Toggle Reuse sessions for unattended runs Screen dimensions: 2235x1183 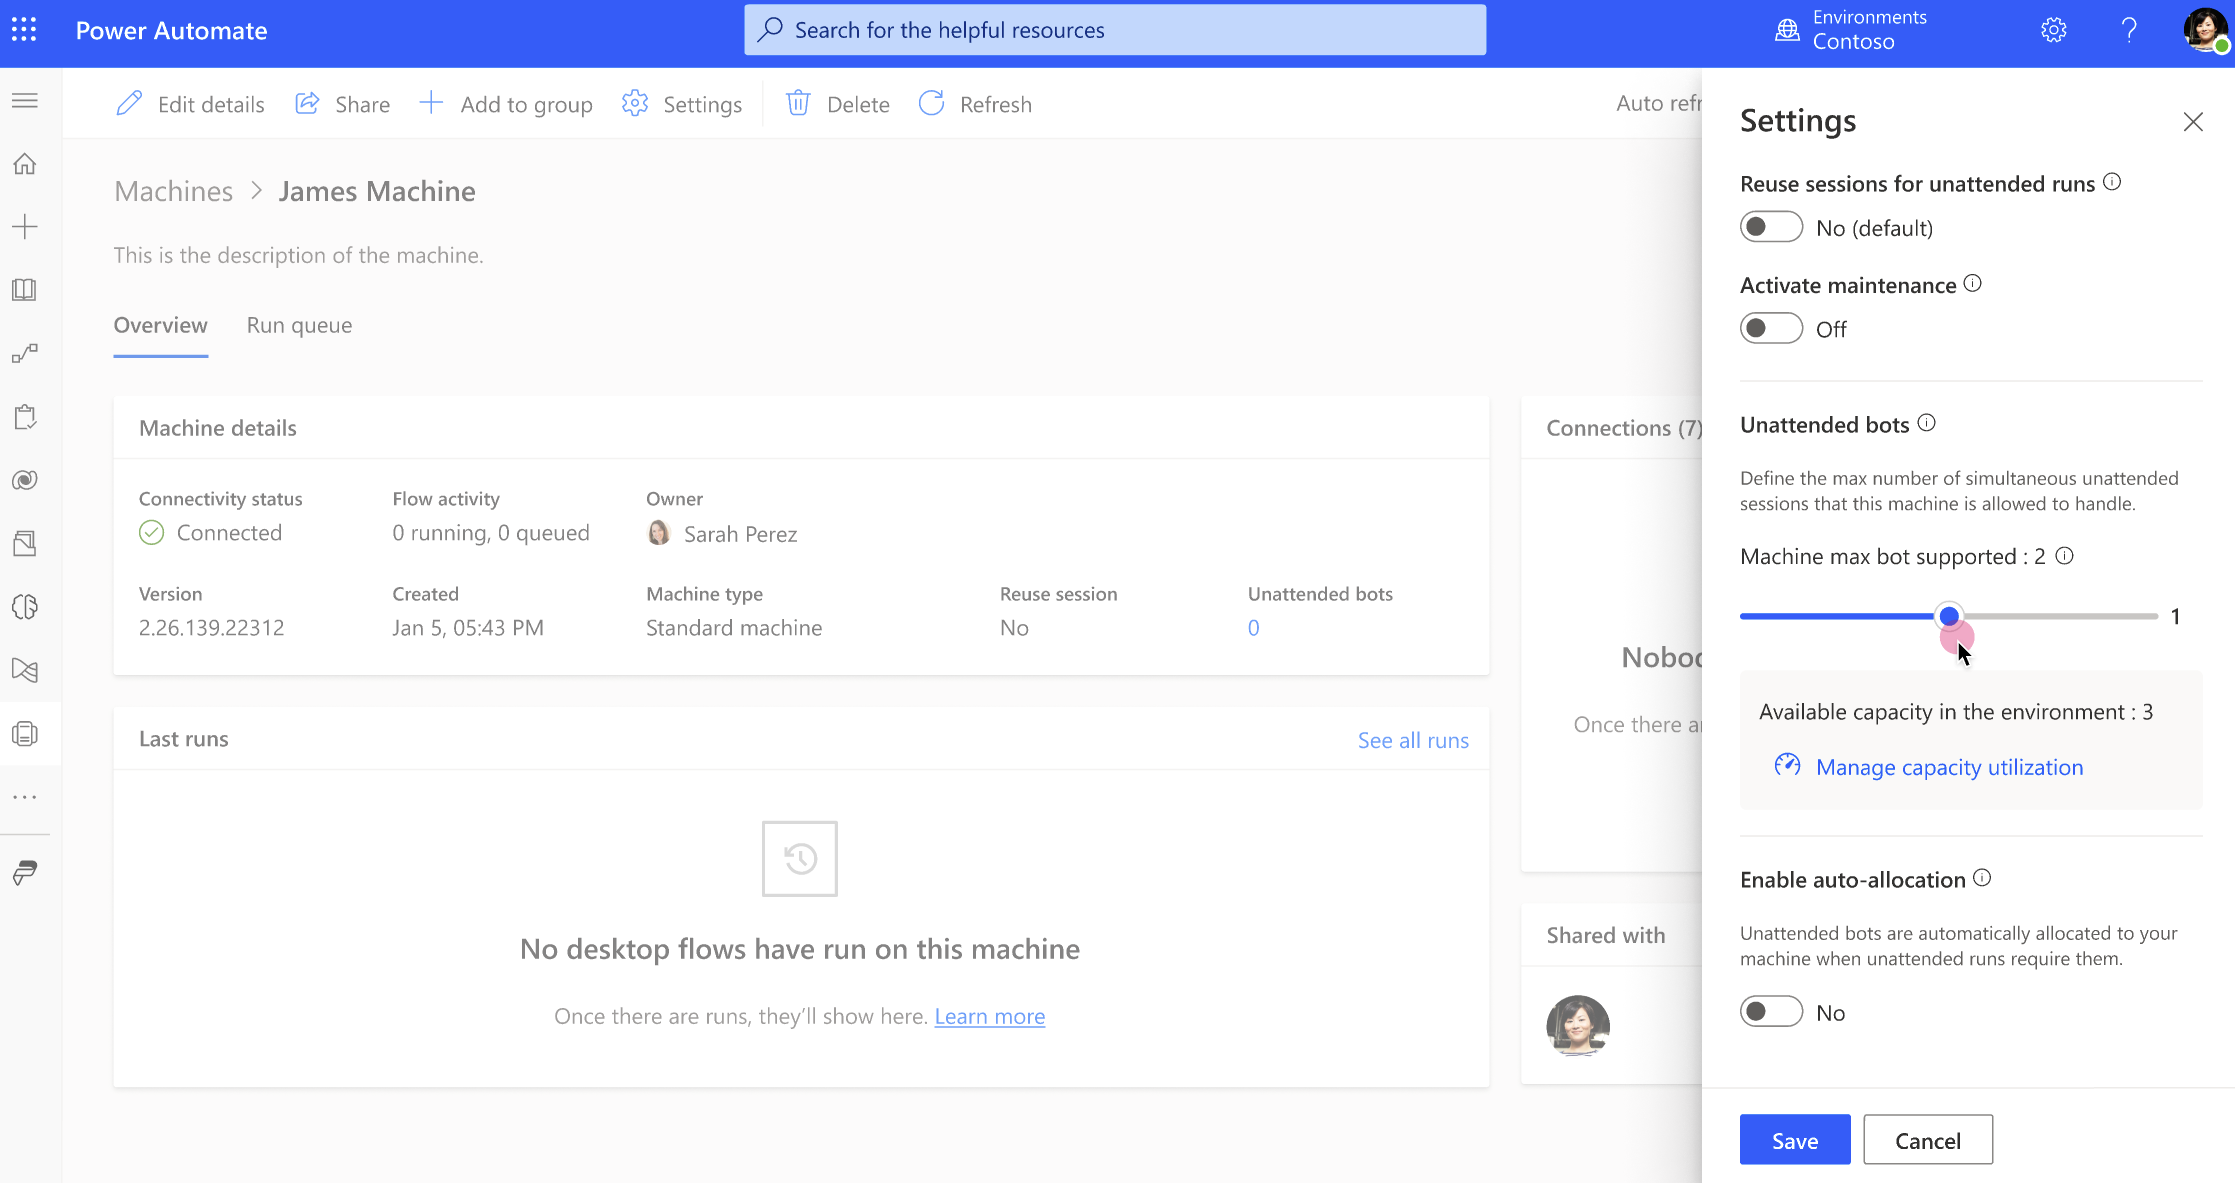point(1771,226)
